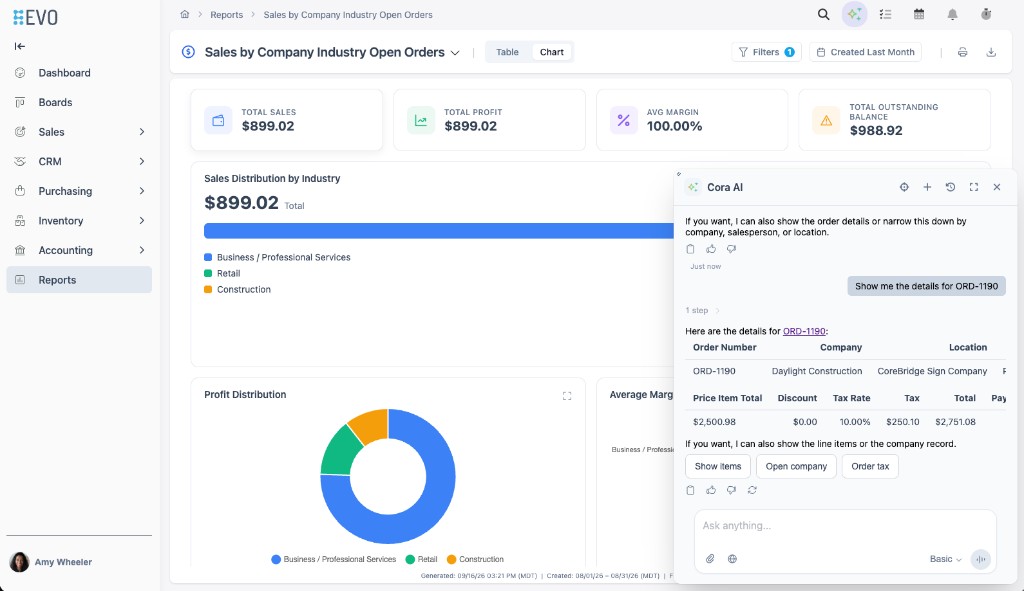This screenshot has height=591, width=1024.
Task: Thumbs up the first Cora reply
Action: coord(711,249)
